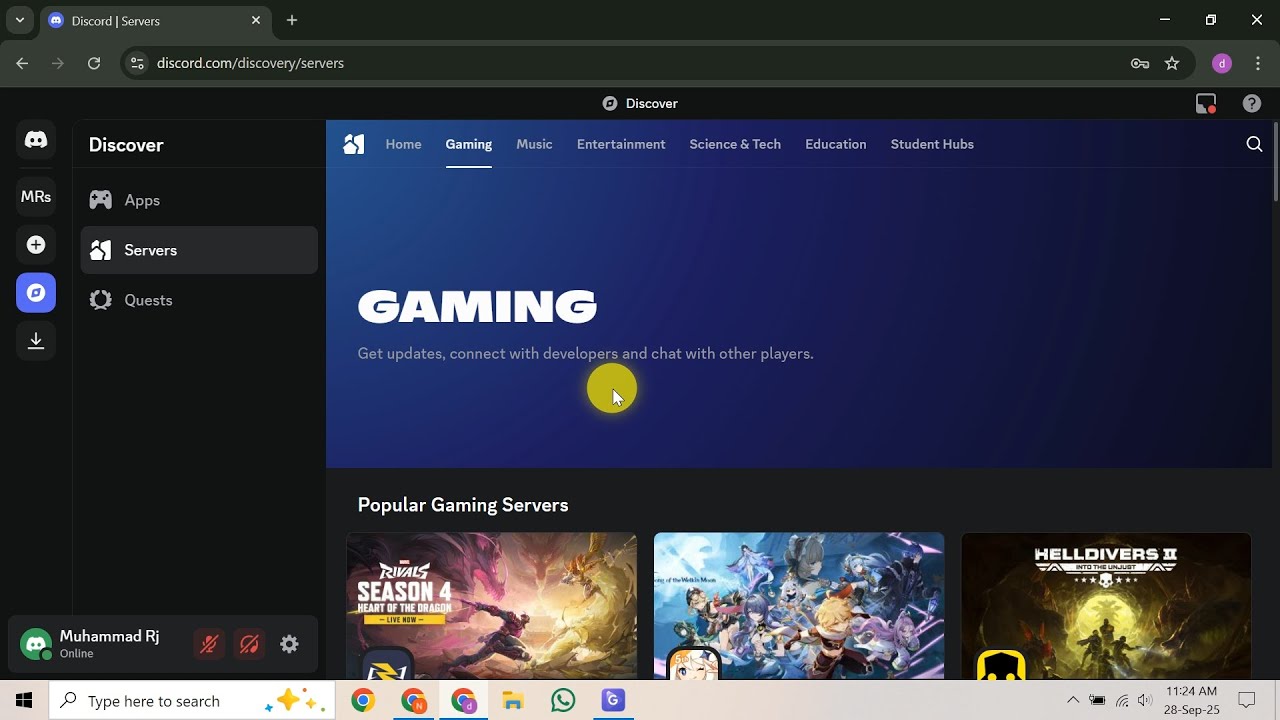Open the Student Hubs tab
Screen dimensions: 1280x720
tap(932, 144)
